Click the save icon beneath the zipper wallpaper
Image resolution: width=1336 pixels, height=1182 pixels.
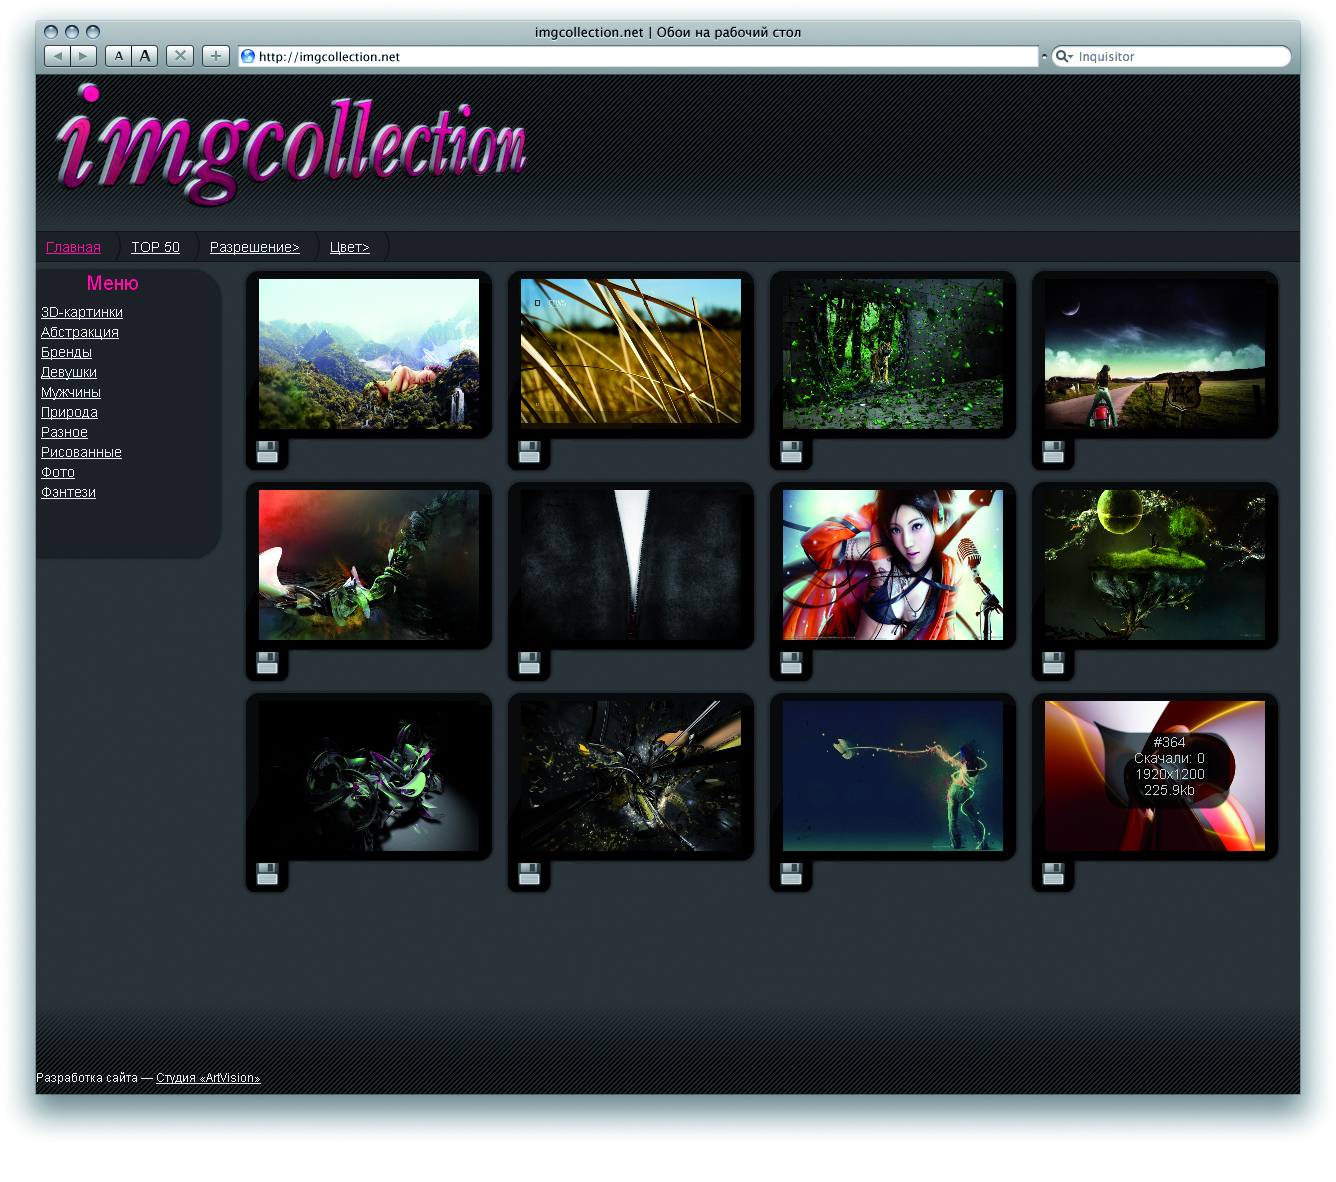[529, 663]
